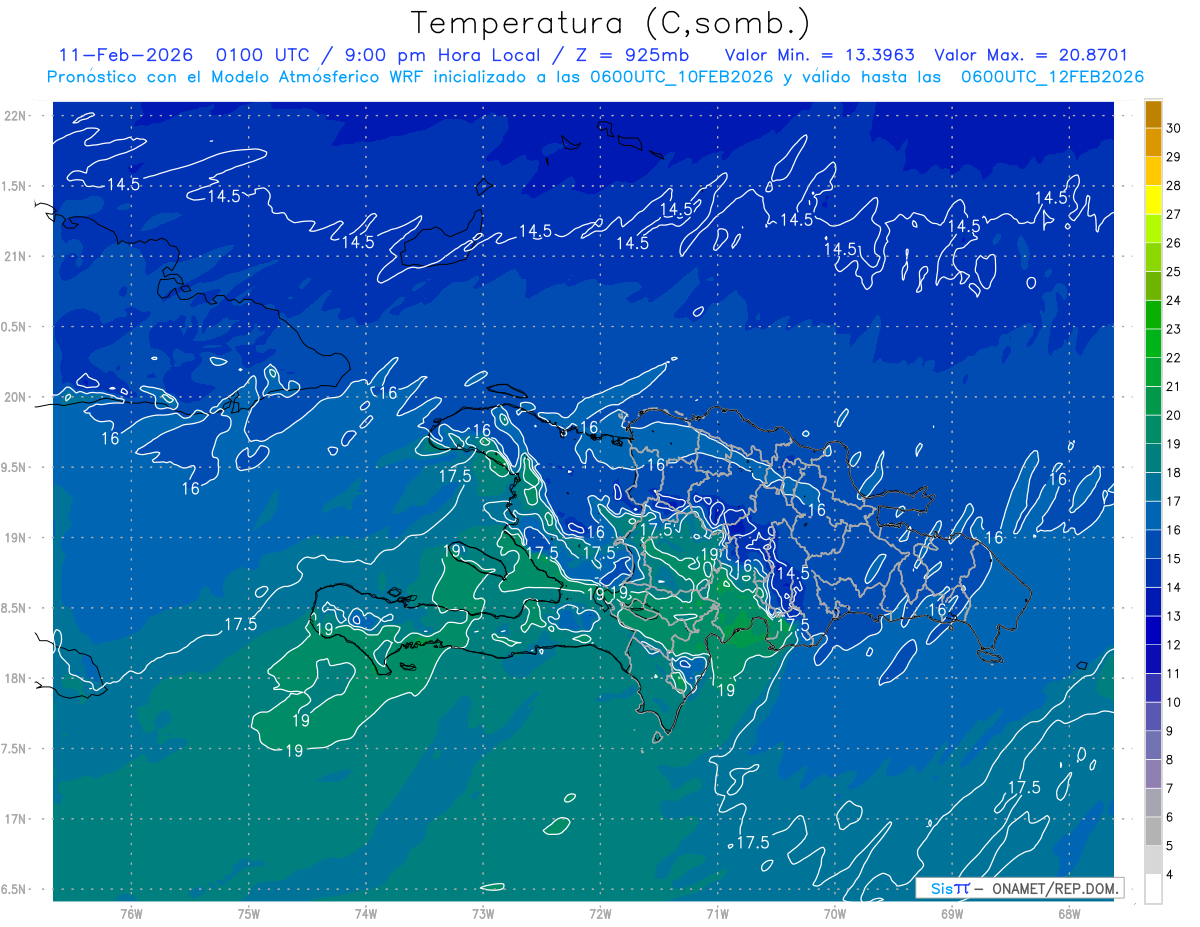Image resolution: width=1200 pixels, height=927 pixels.
Task: Click the pressure level "Z = 925mb"
Action: (633, 55)
